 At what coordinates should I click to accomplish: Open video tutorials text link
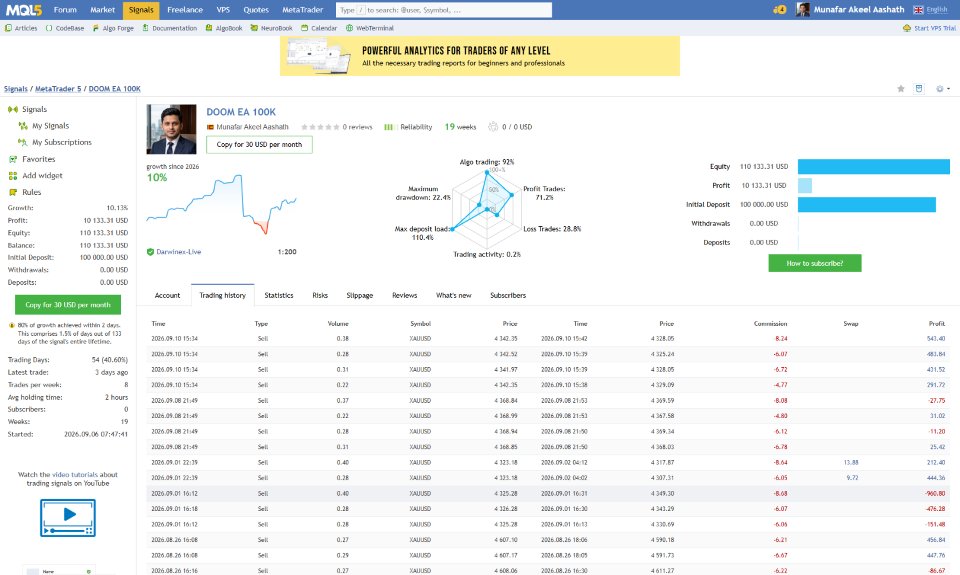75,475
